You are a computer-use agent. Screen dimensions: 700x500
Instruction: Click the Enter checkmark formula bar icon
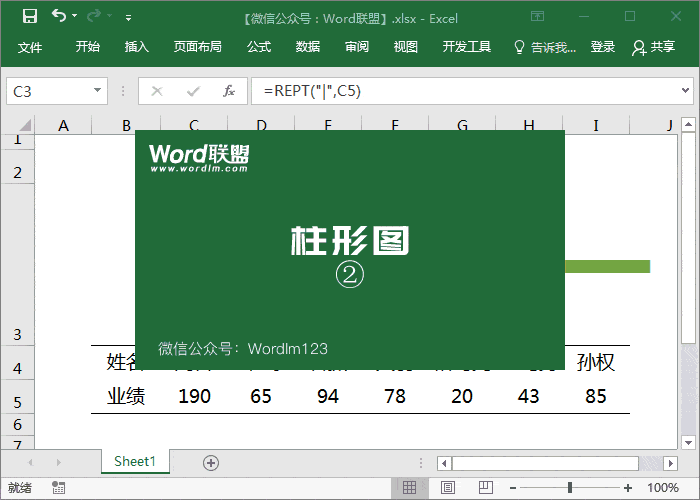(x=193, y=91)
